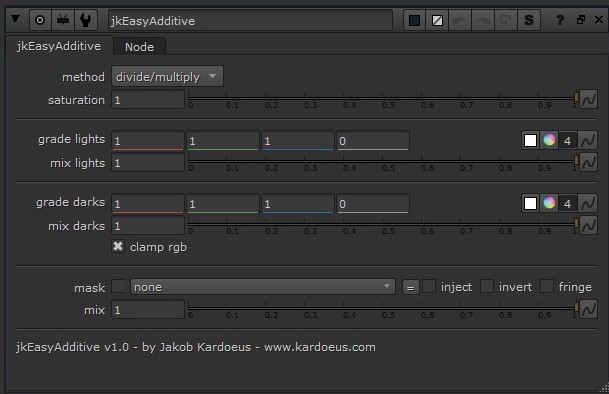
Task: Open the method divide/multiply dropdown
Action: 167,77
